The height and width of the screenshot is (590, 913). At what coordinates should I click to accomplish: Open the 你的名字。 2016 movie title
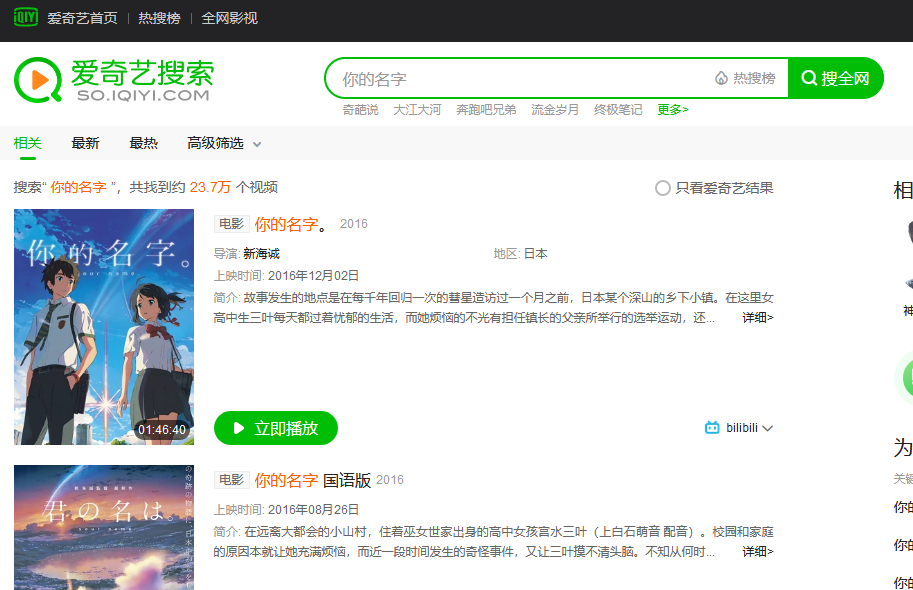pos(292,224)
